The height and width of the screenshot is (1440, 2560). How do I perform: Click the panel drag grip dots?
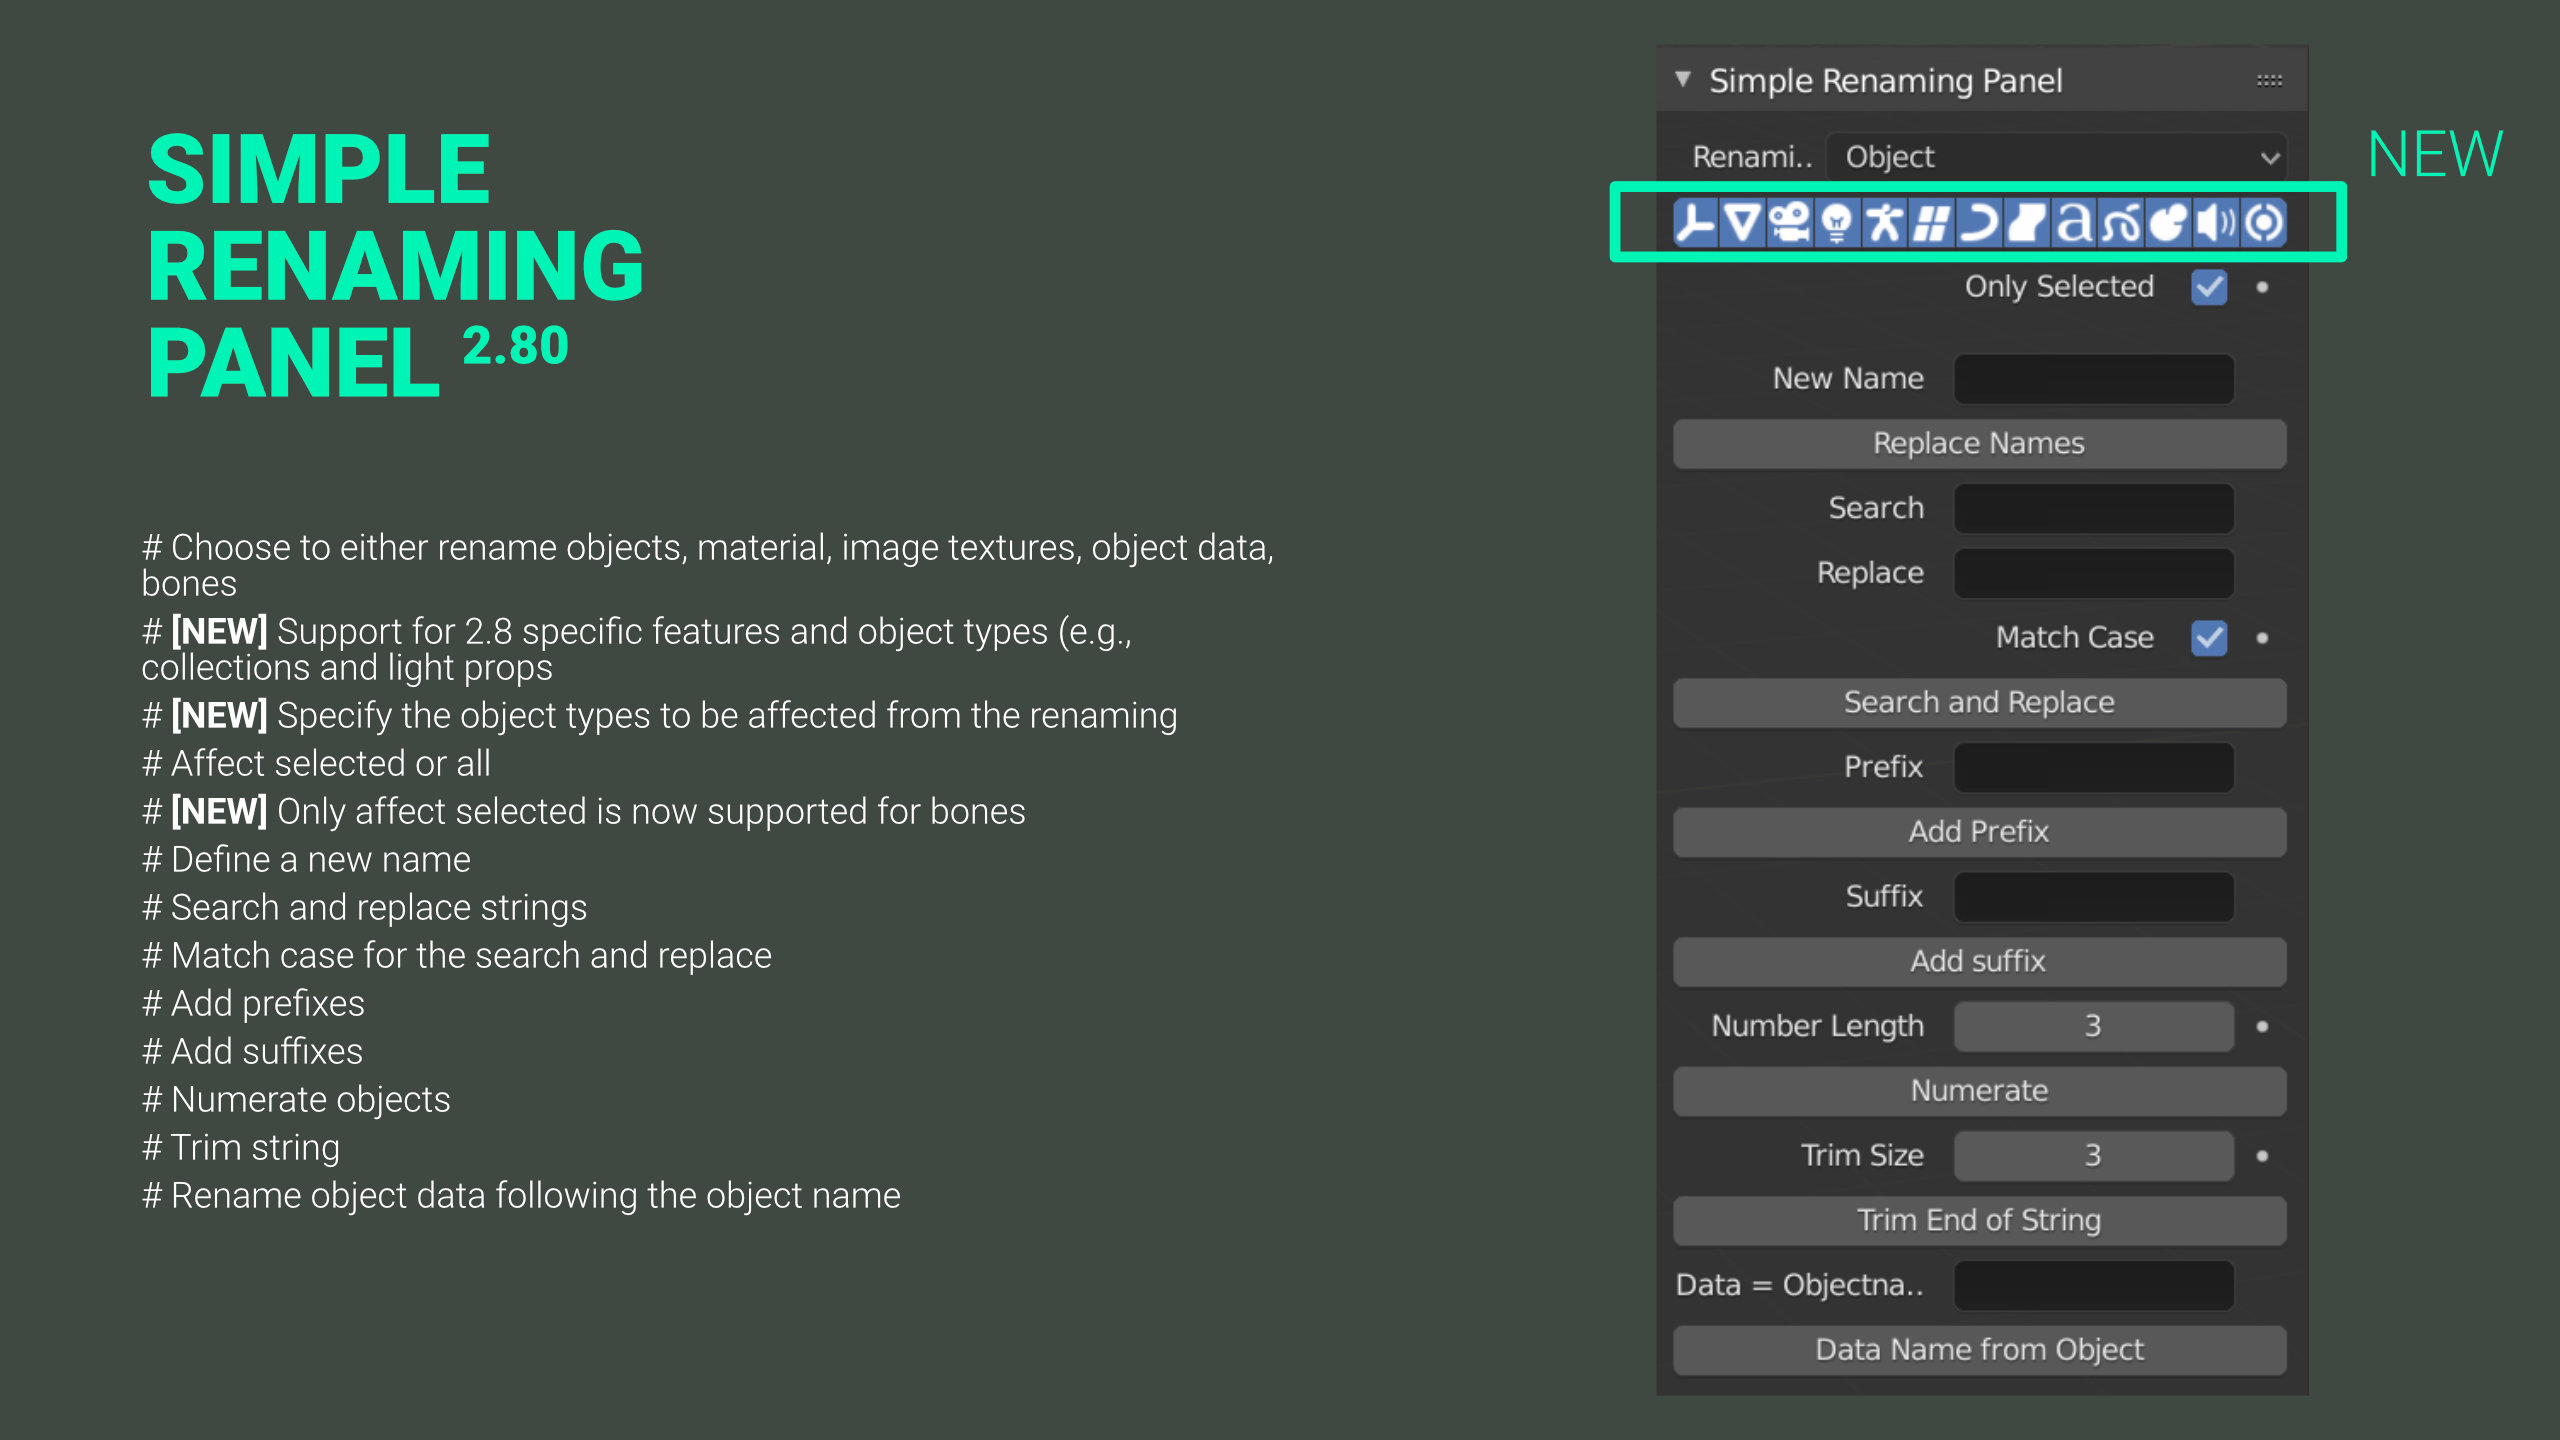pos(2269,80)
